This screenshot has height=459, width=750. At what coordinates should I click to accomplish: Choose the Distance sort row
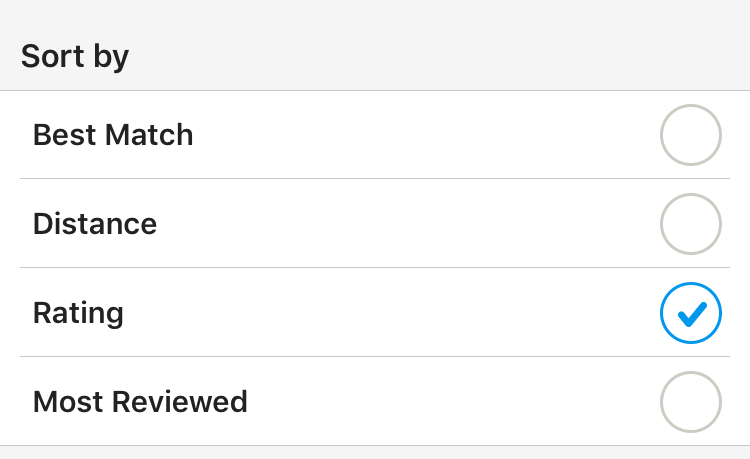point(375,224)
